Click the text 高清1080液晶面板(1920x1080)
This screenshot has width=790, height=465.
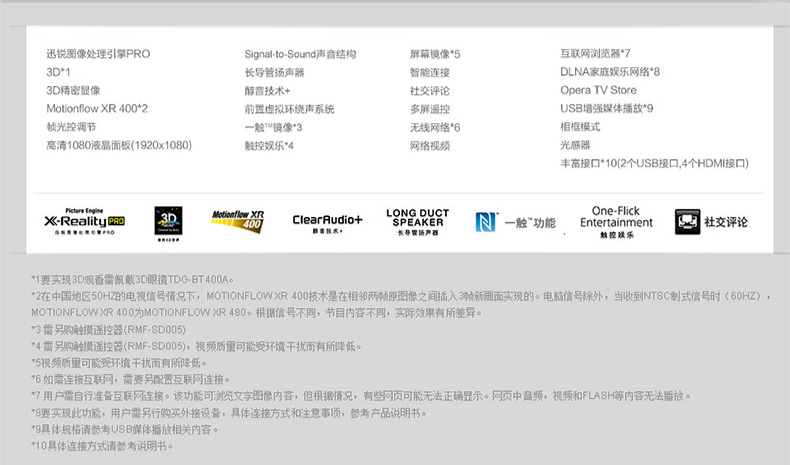coord(119,145)
